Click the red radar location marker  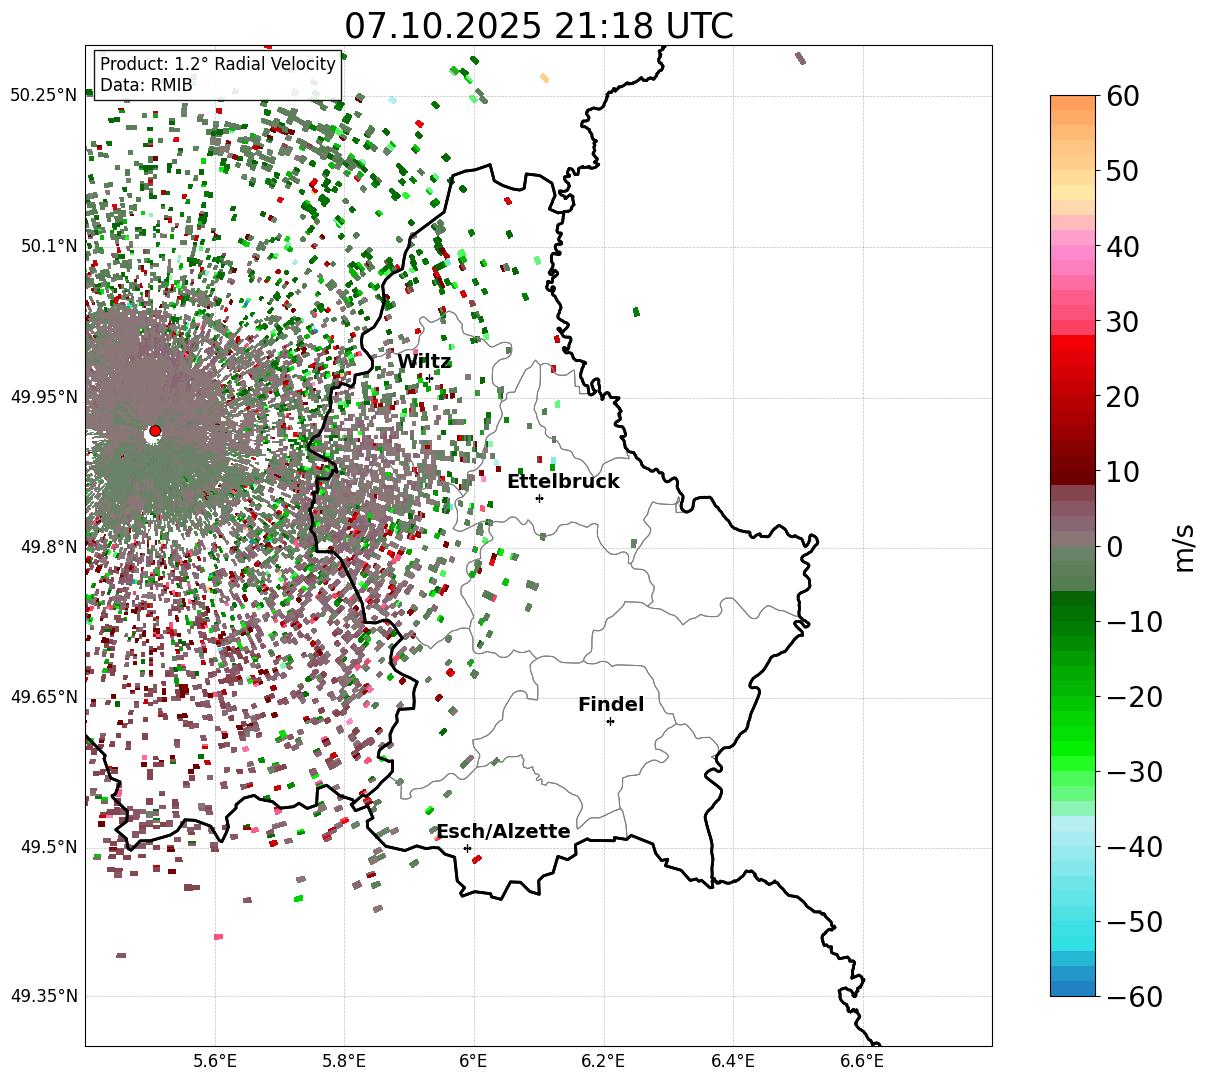pos(155,431)
